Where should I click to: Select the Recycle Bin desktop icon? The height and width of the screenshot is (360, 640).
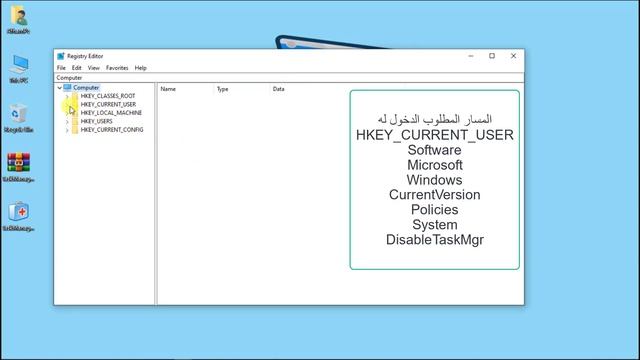(18, 118)
